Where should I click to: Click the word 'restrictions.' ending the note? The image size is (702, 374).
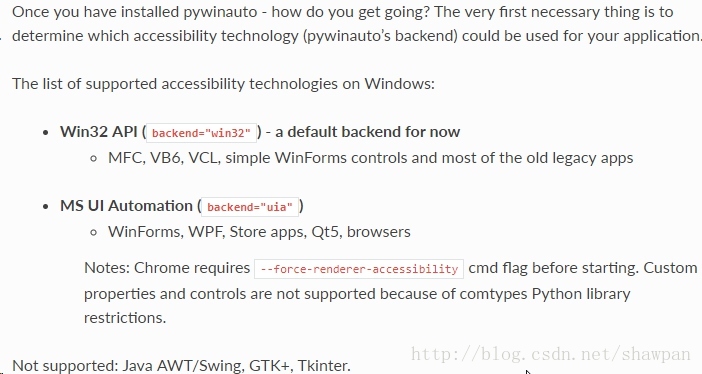125,318
